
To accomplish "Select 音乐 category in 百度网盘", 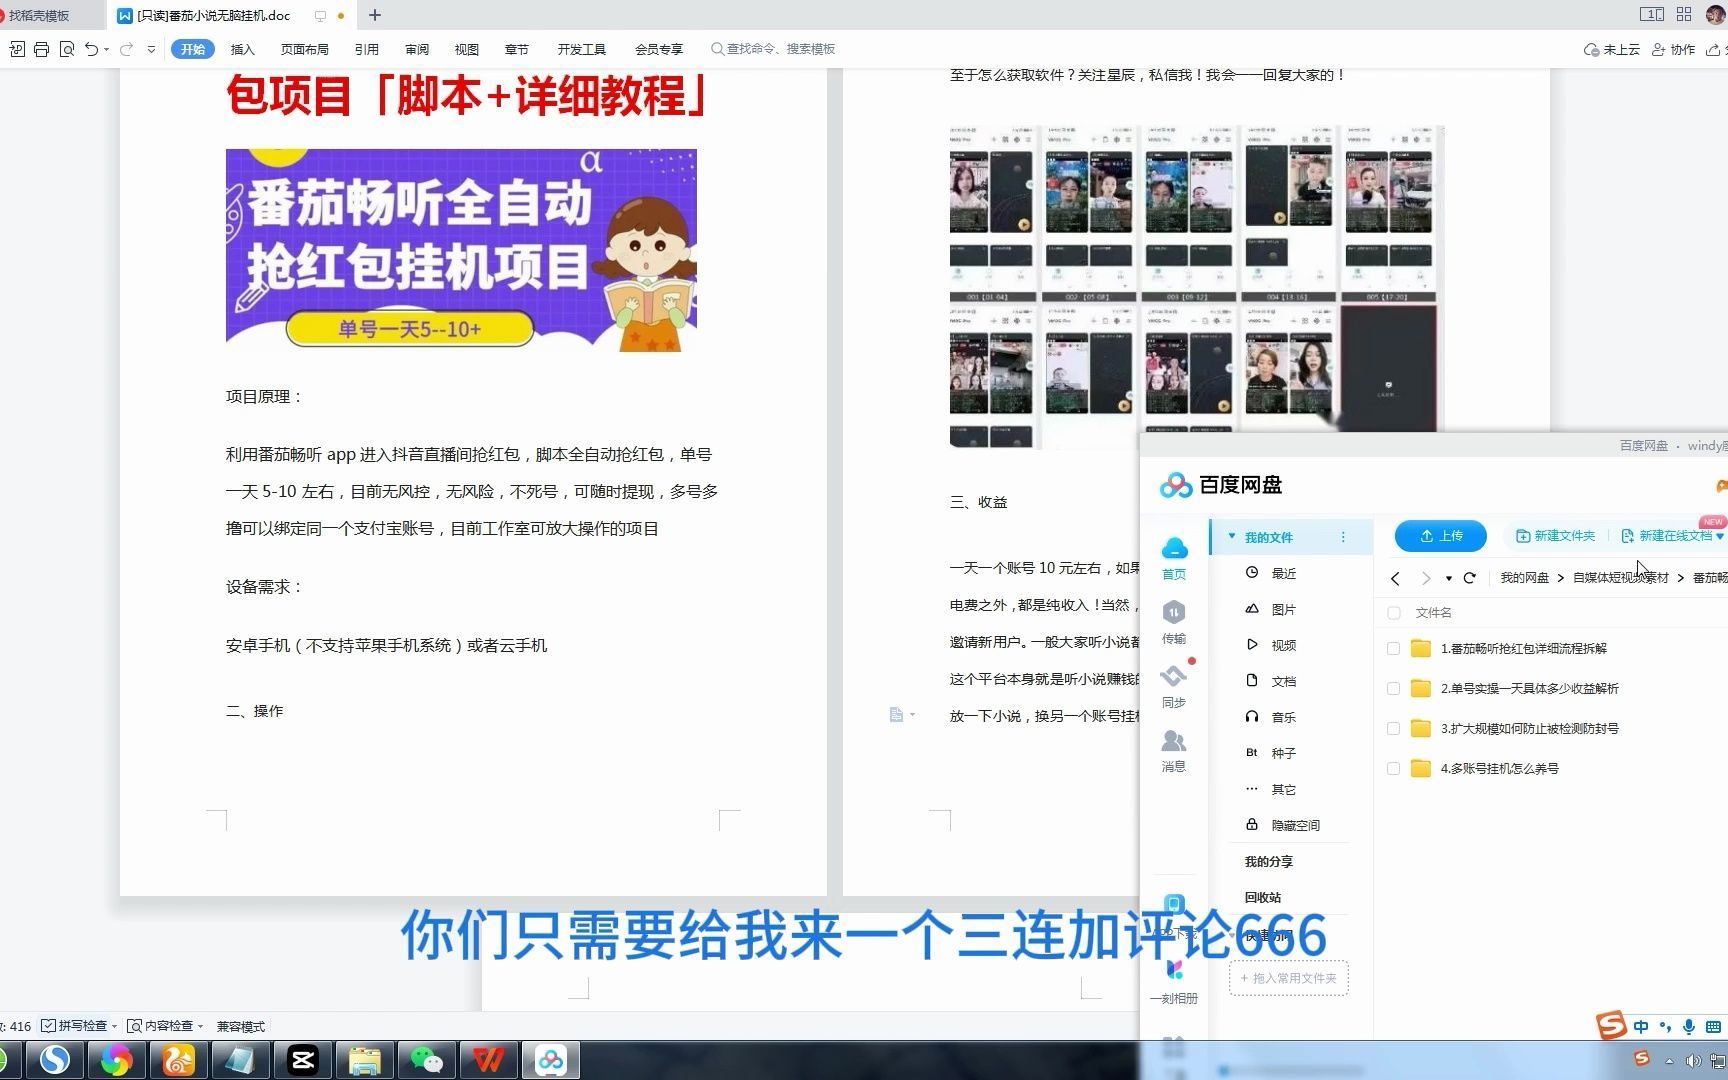I will pos(1283,717).
